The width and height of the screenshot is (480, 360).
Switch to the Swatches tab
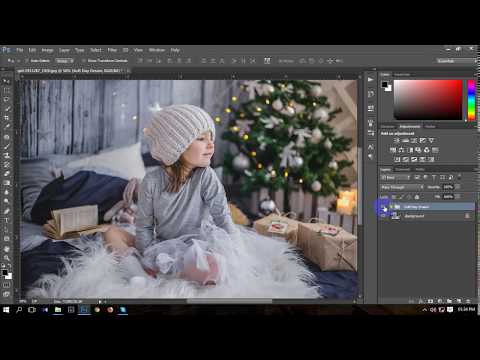pyautogui.click(x=402, y=74)
